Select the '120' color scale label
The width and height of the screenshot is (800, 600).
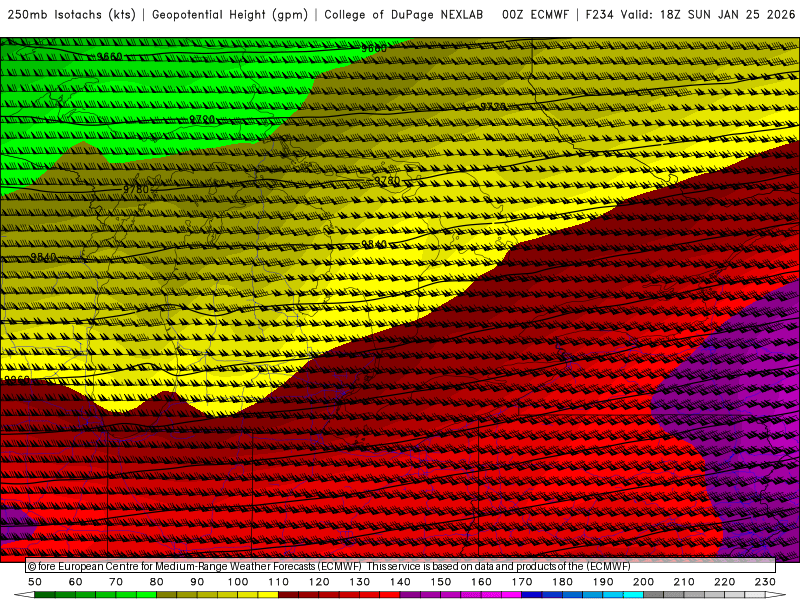(319, 582)
